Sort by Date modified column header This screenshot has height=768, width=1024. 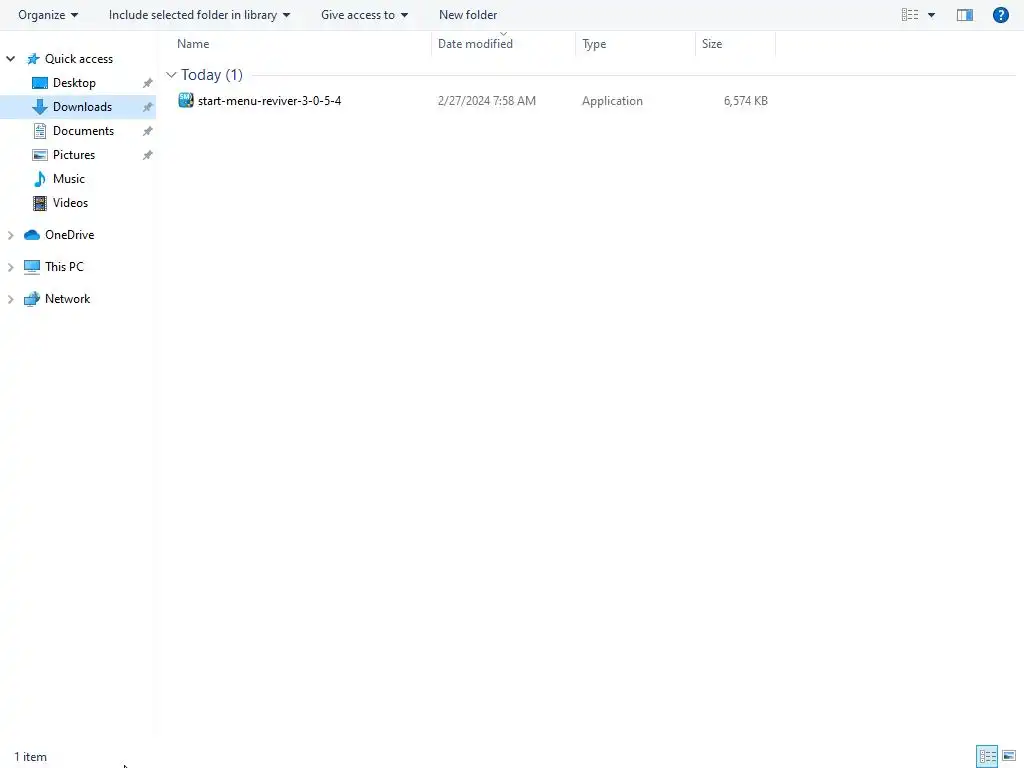point(475,44)
